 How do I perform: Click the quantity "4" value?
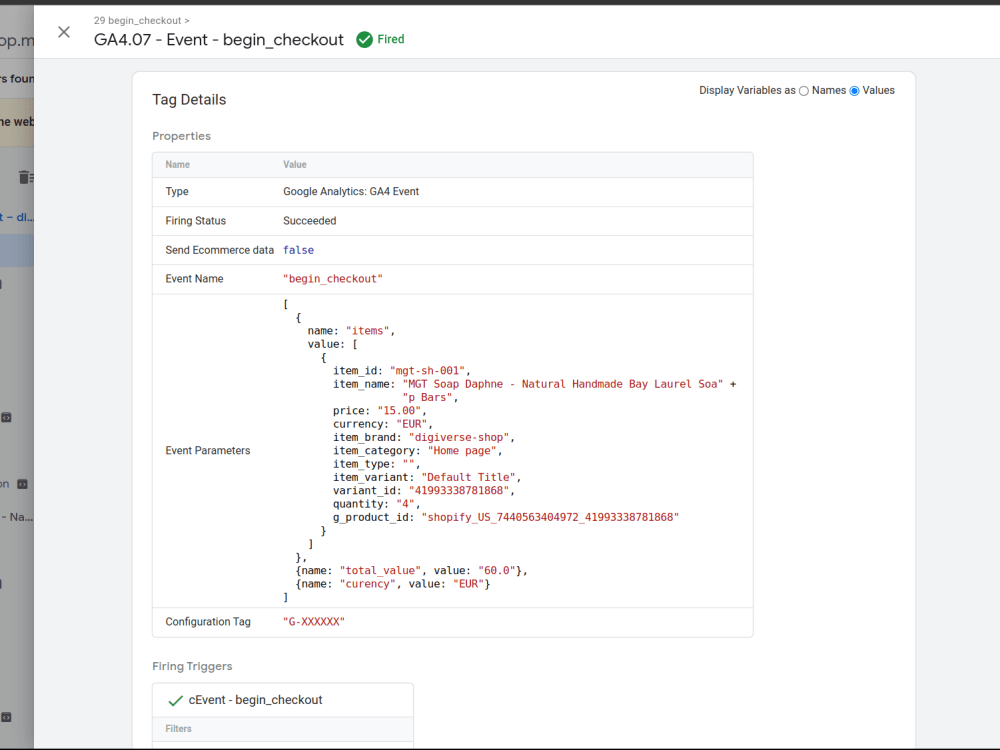tap(406, 504)
